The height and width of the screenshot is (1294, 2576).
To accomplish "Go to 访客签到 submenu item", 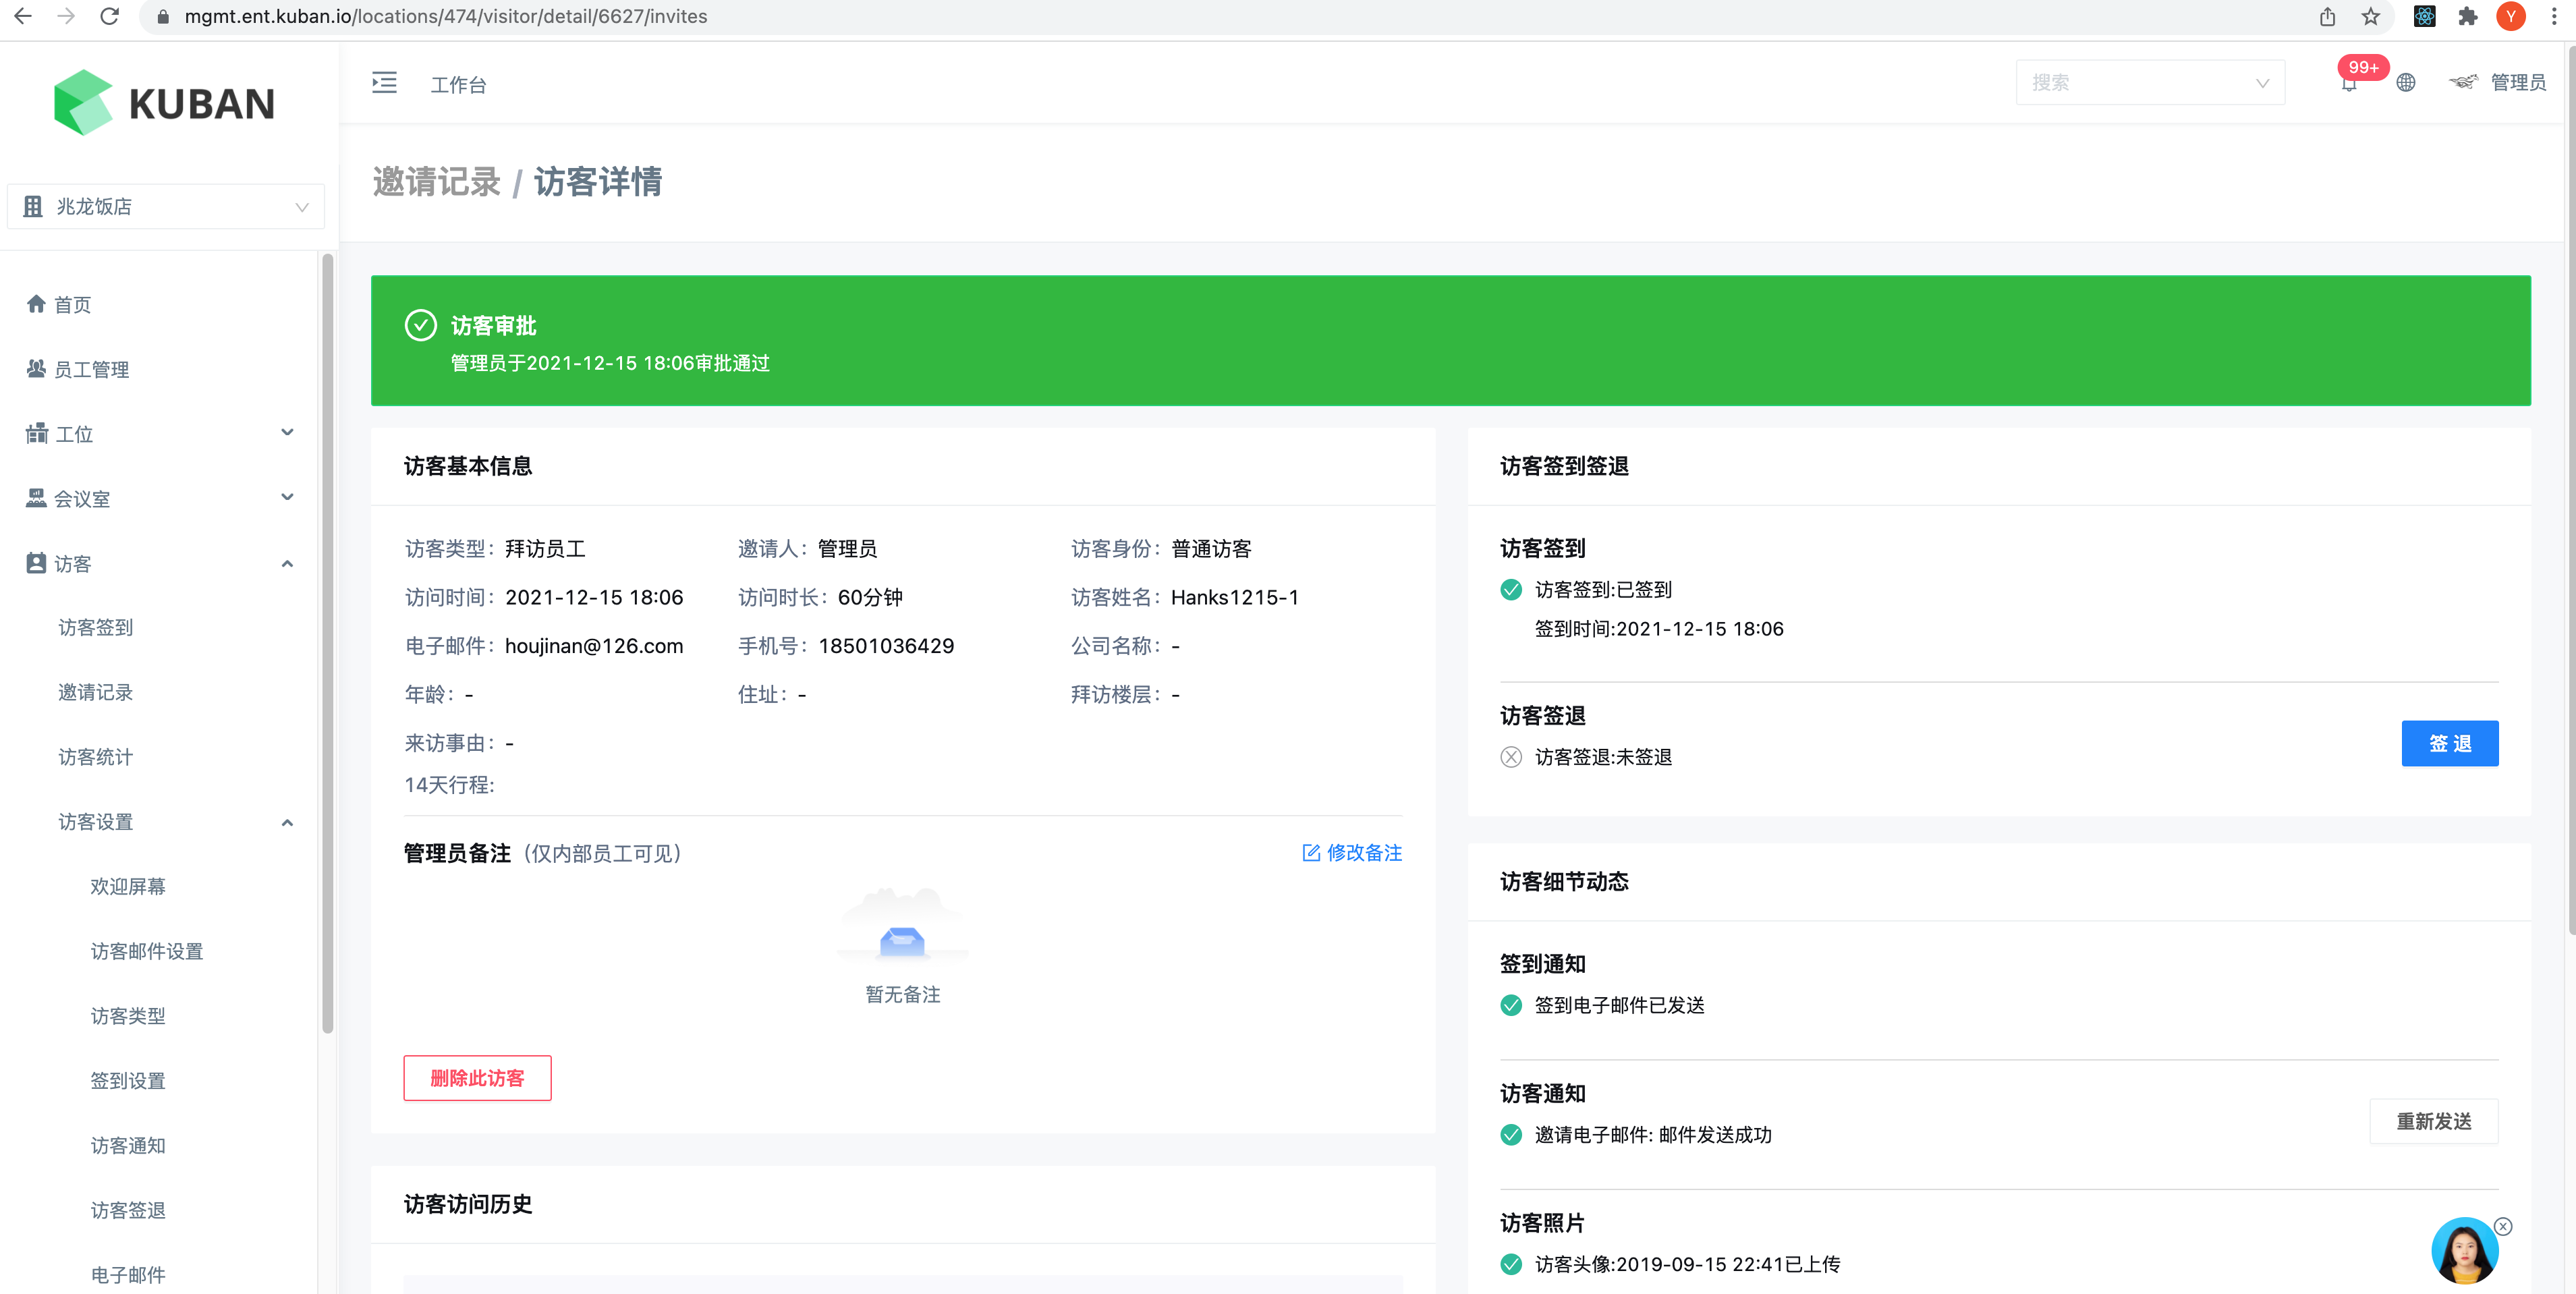I will tap(95, 627).
